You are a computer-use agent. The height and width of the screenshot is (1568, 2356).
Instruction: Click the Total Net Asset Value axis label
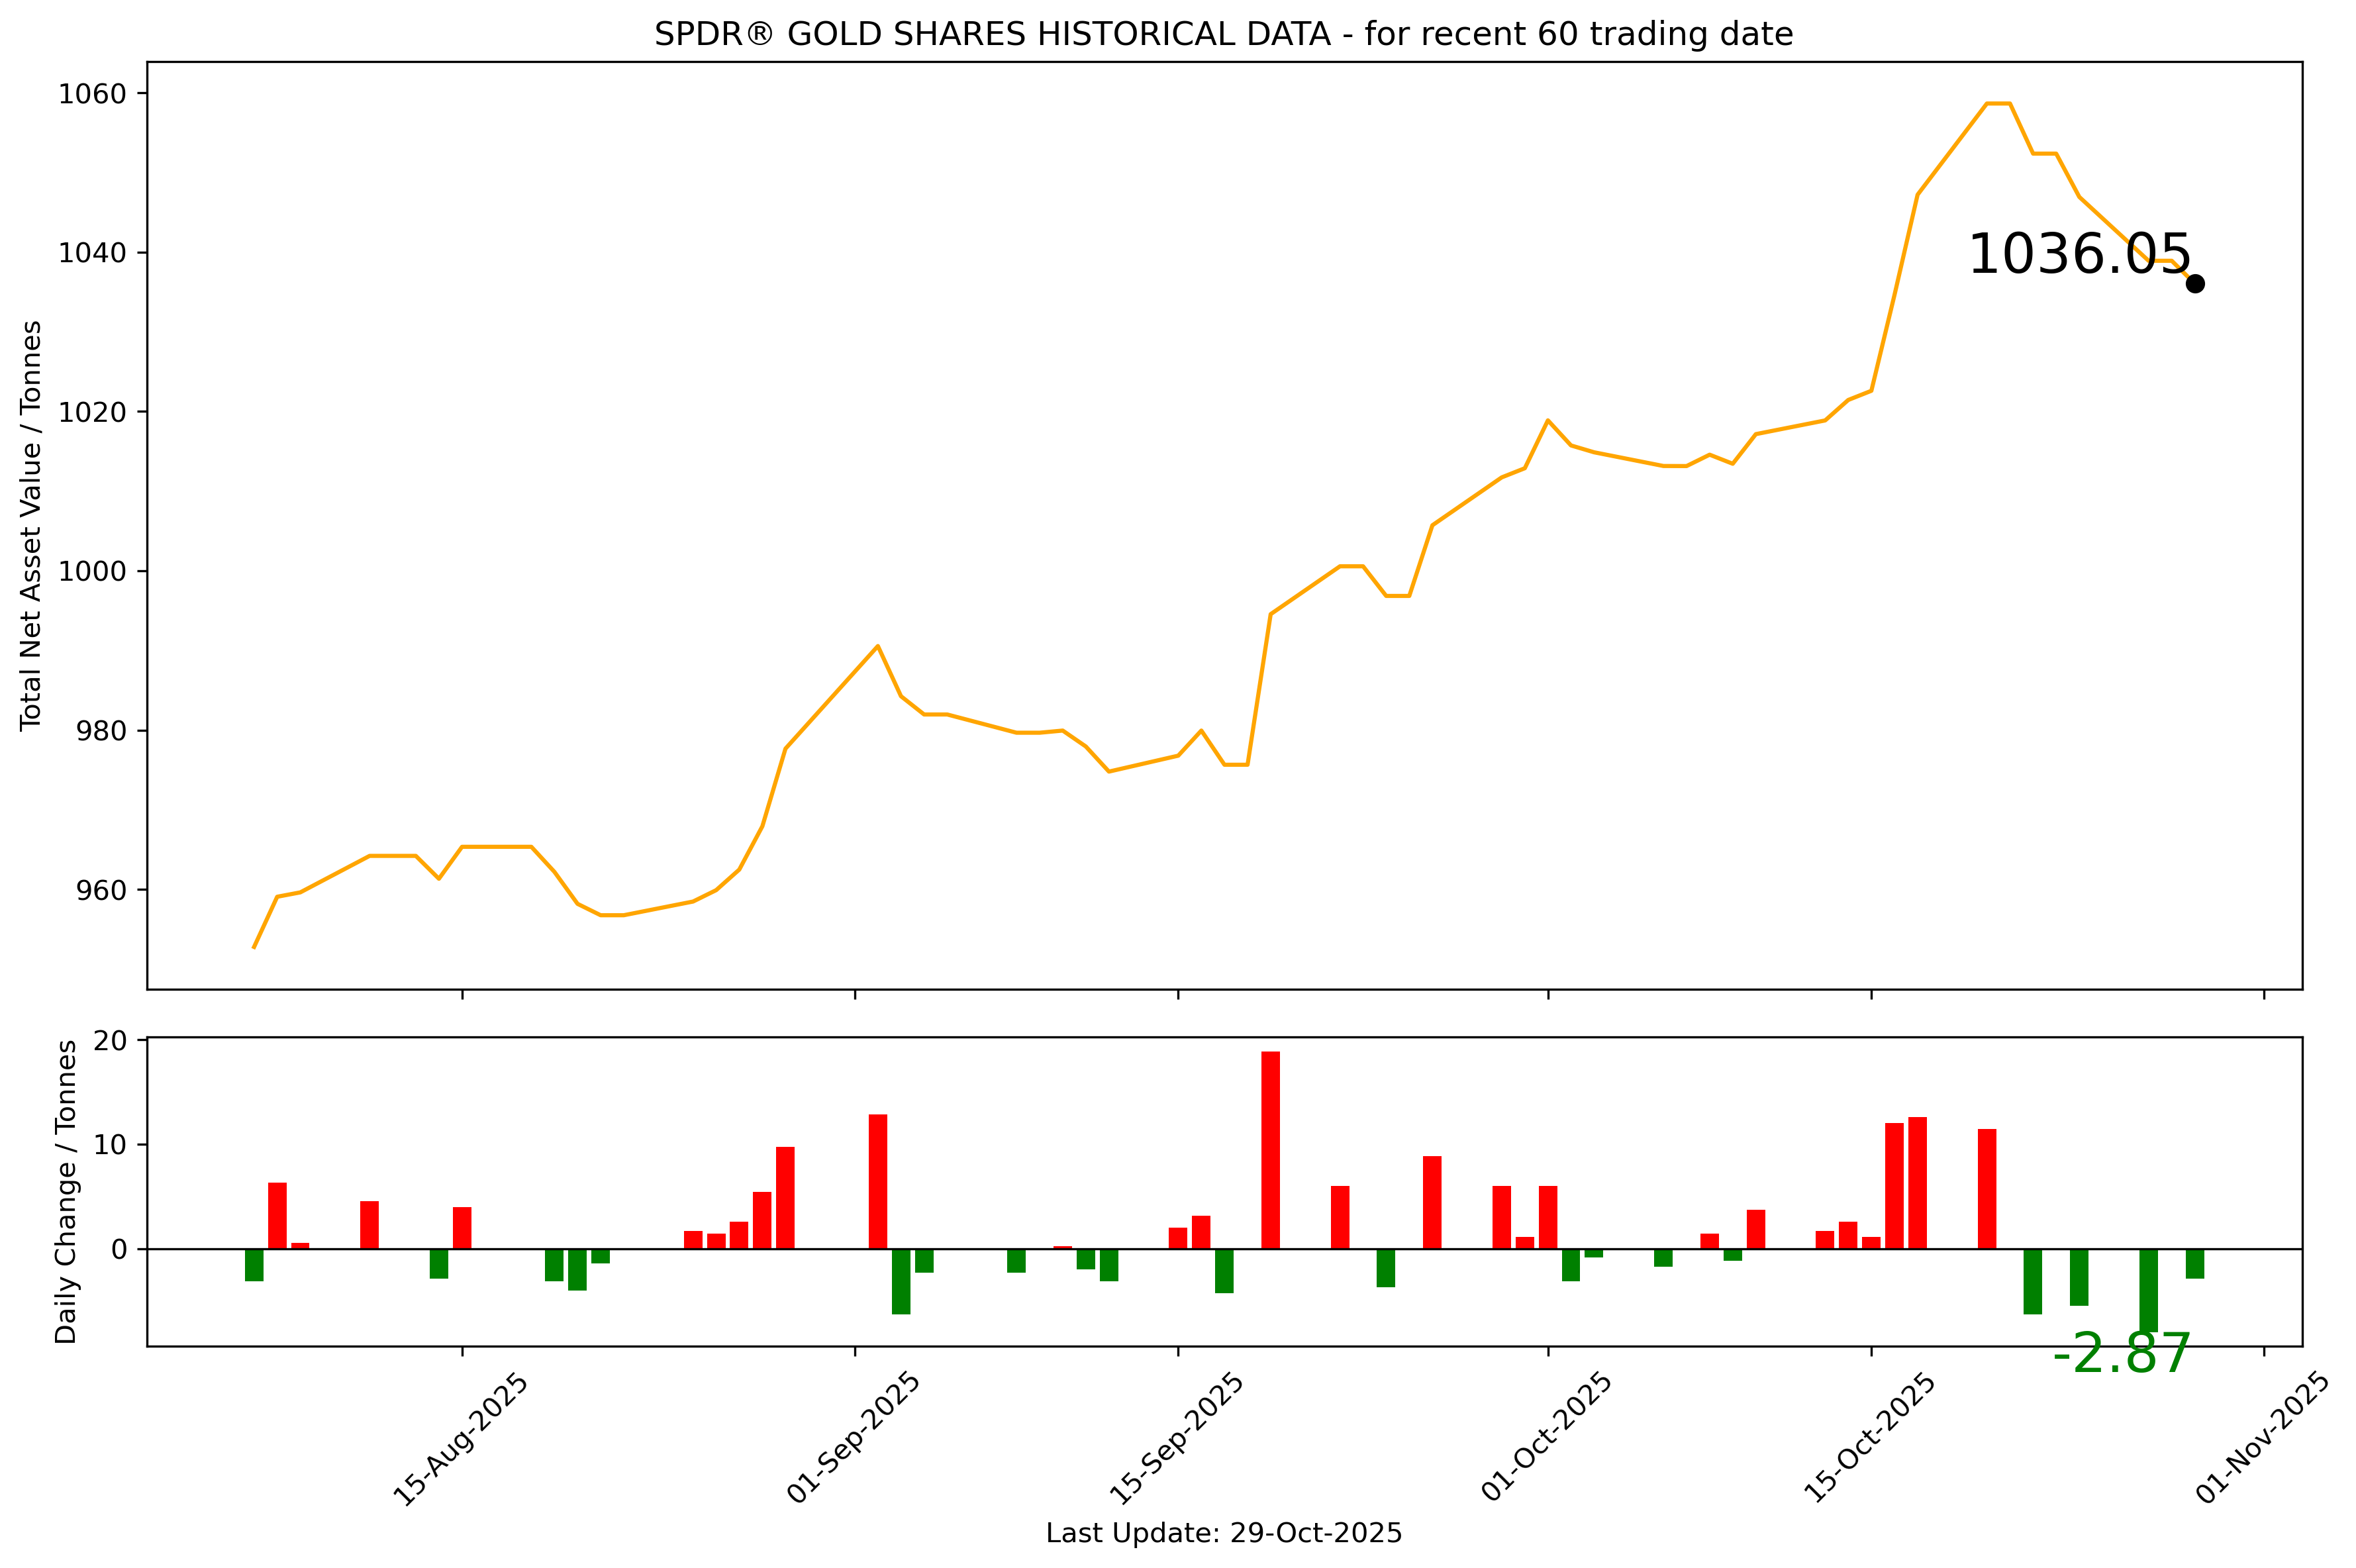[31, 525]
